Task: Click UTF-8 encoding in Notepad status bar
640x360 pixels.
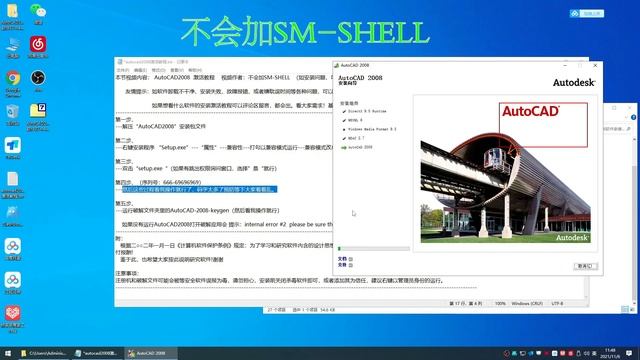Action: 557,304
